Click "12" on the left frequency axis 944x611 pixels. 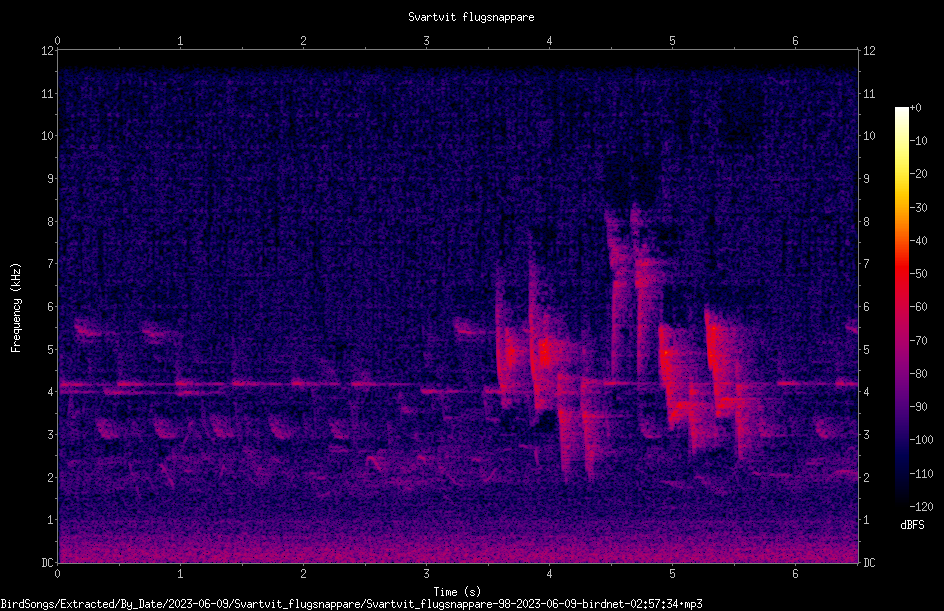(47, 51)
